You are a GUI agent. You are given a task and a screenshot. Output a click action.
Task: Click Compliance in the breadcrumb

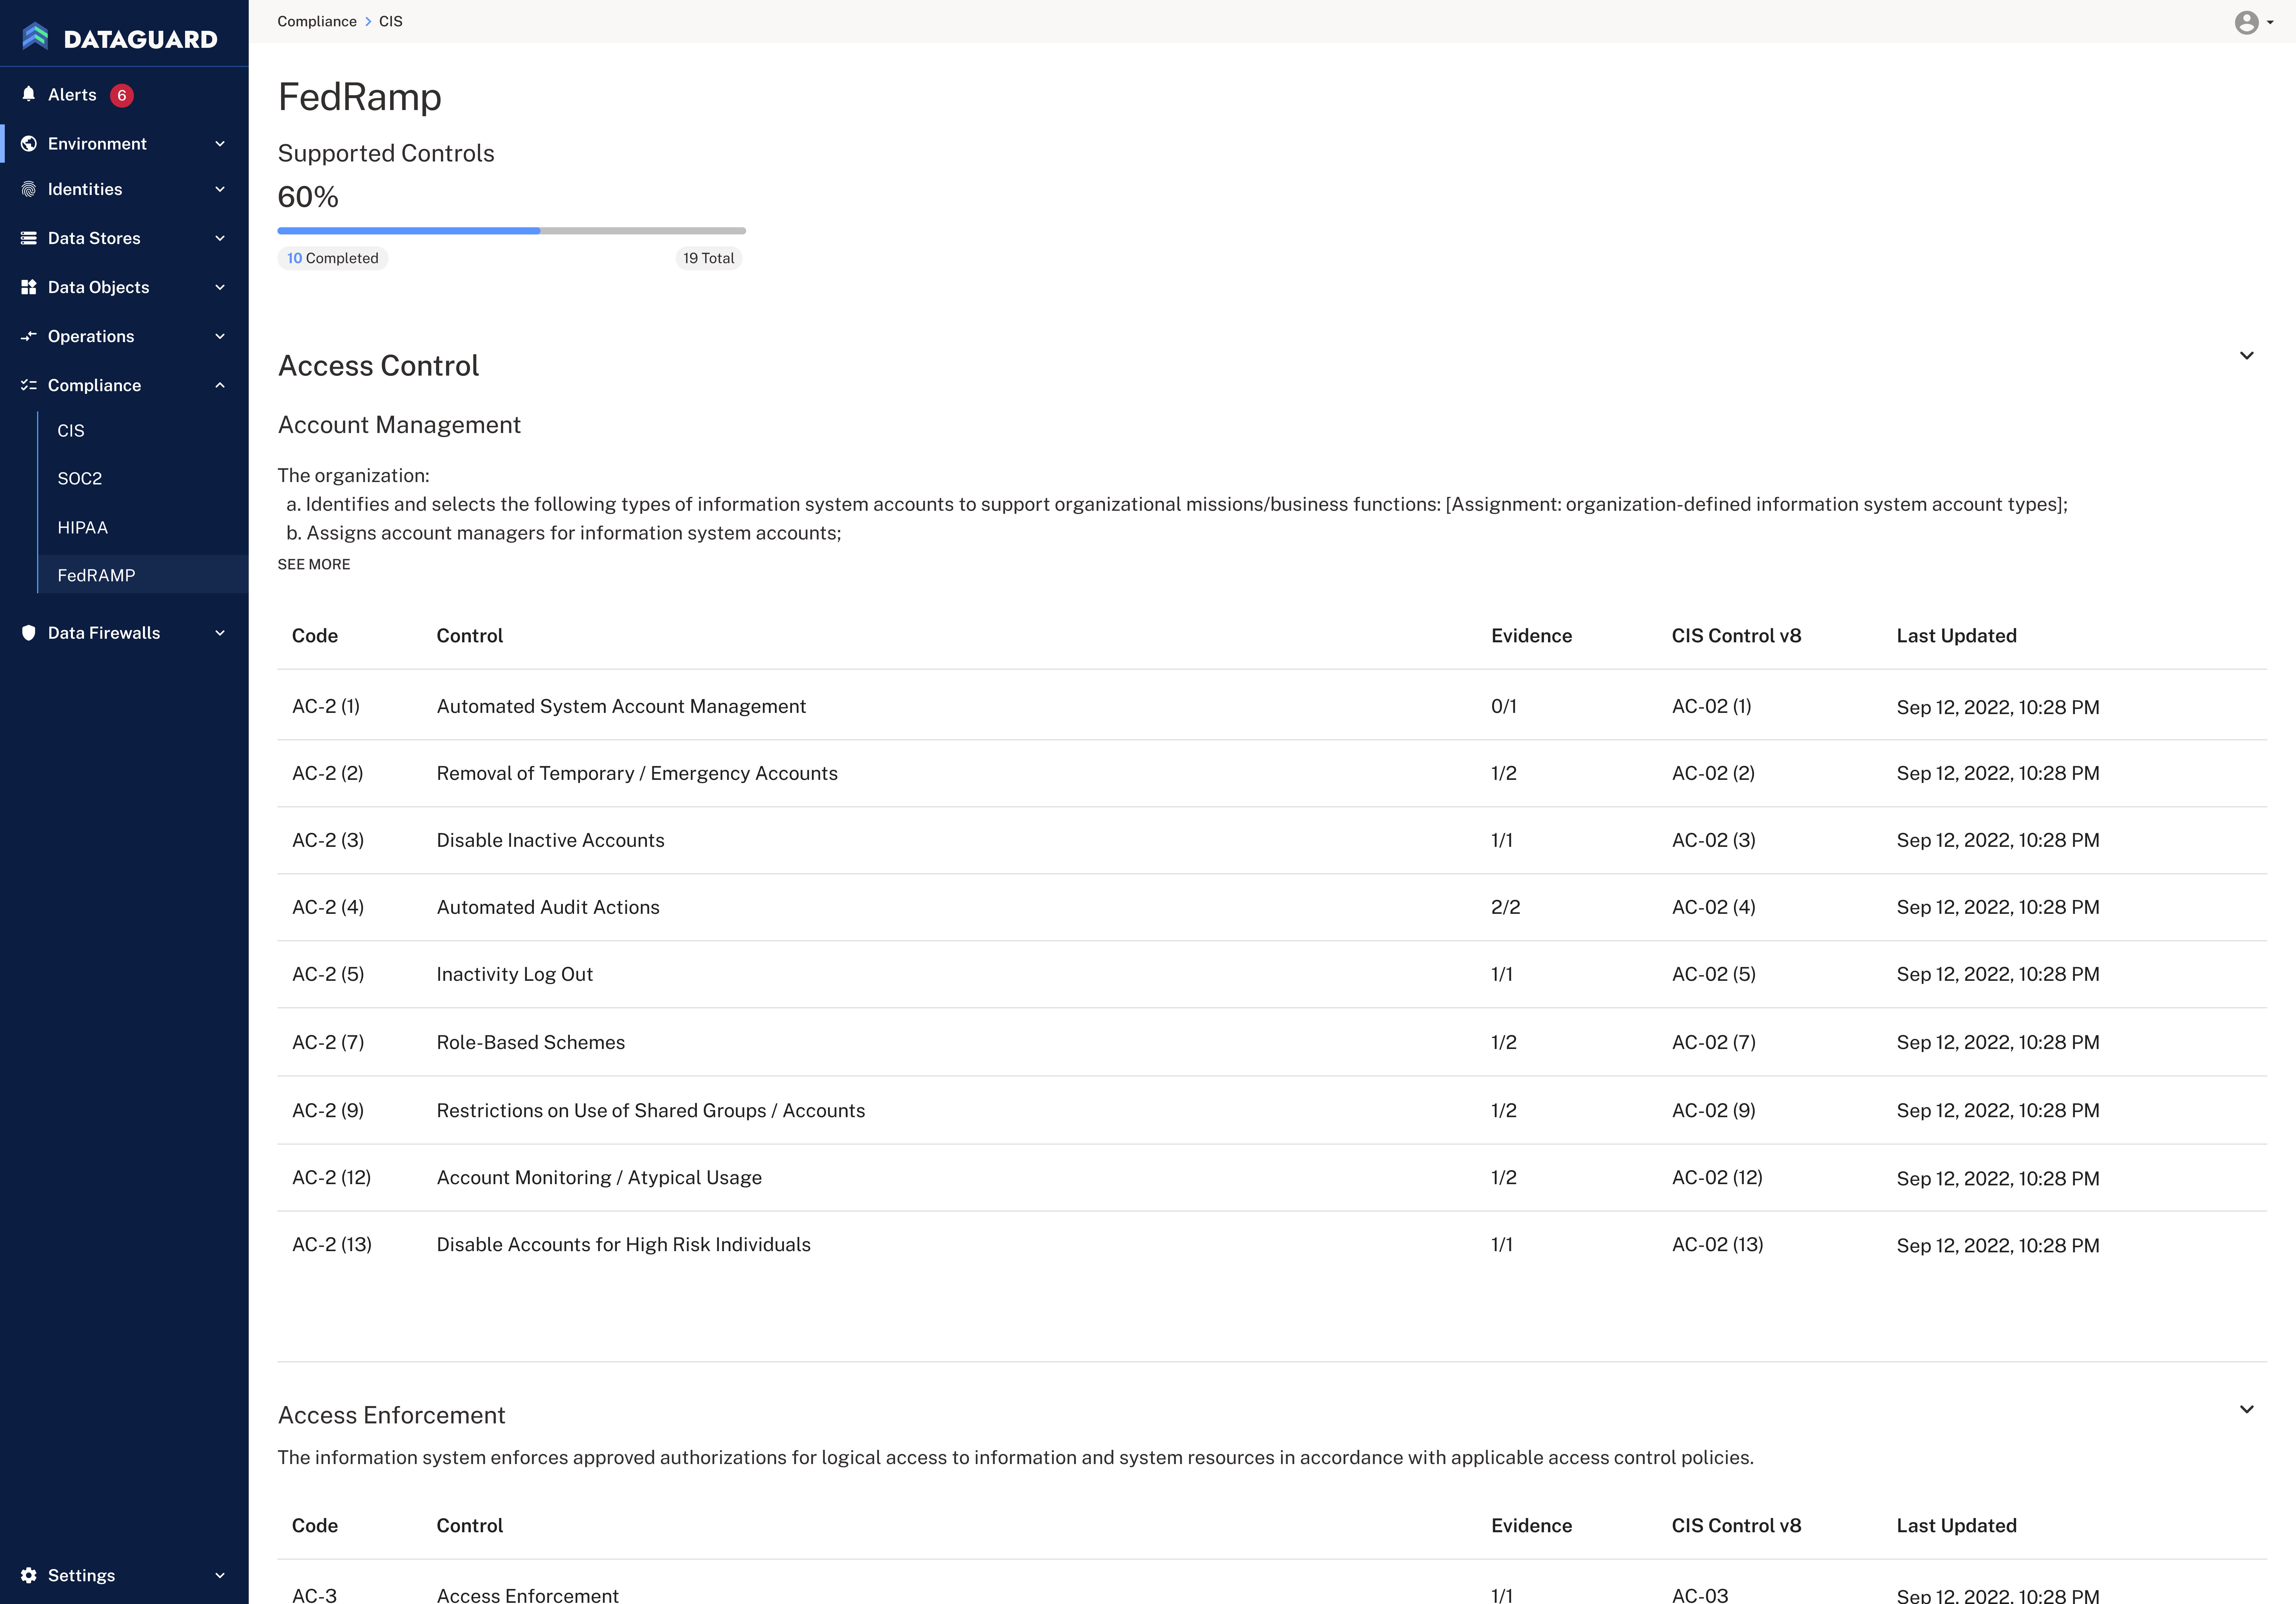coord(317,21)
